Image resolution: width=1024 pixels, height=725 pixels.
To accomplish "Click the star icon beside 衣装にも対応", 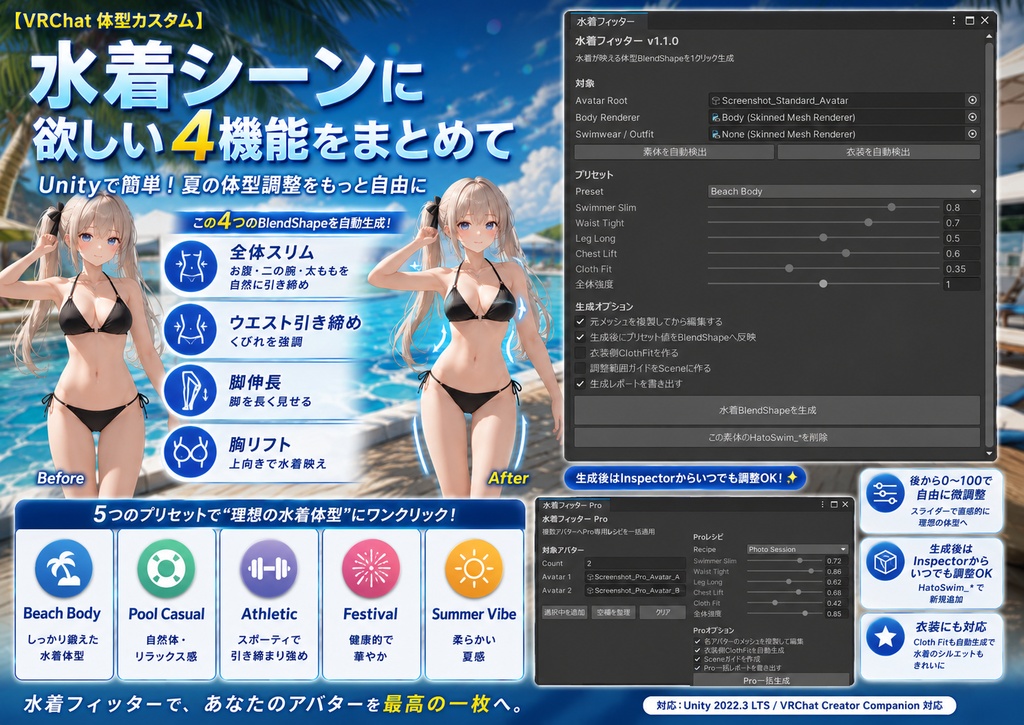I will pyautogui.click(x=885, y=636).
